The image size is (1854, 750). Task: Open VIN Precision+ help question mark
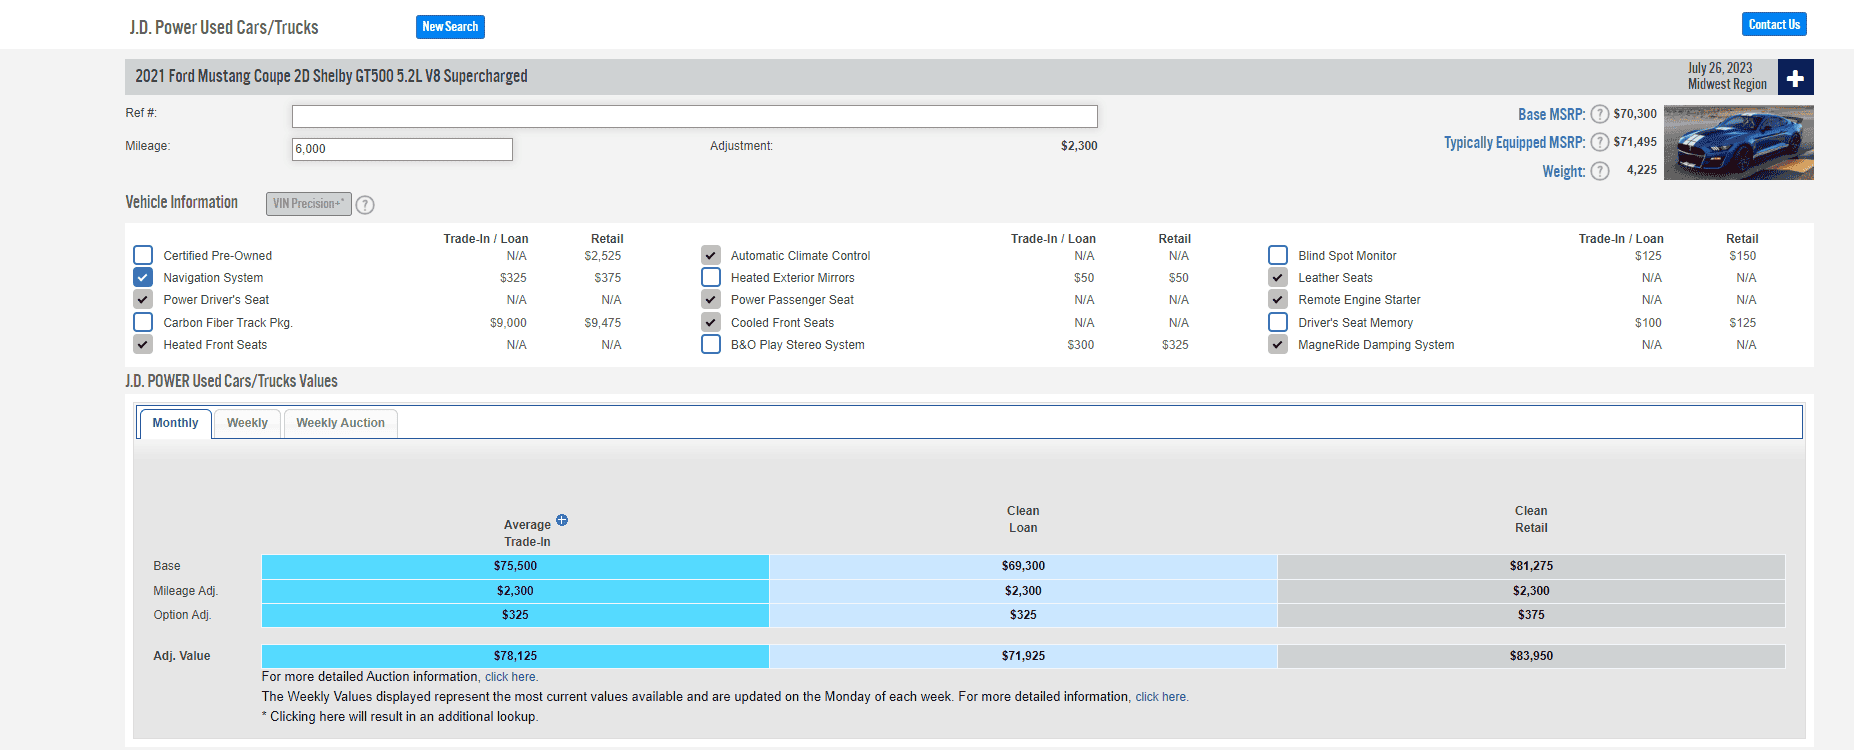click(x=365, y=205)
